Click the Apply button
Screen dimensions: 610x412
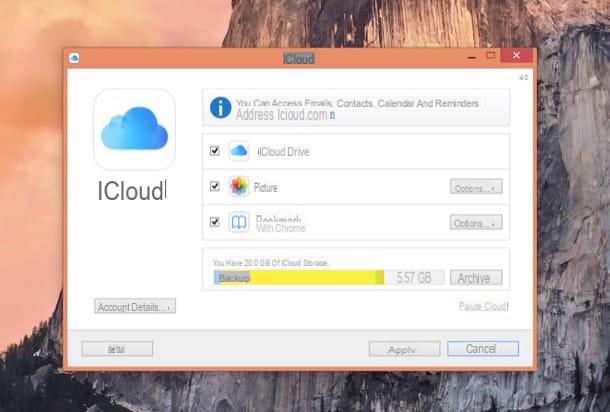click(x=405, y=349)
